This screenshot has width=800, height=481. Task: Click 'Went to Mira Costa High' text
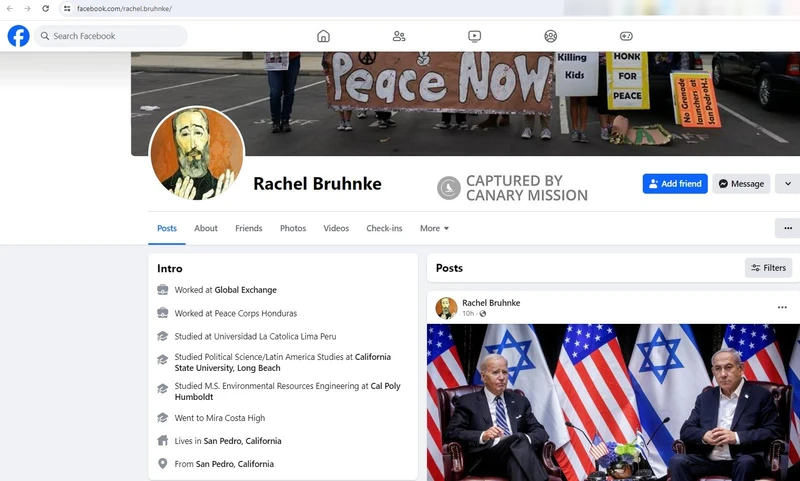click(220, 418)
